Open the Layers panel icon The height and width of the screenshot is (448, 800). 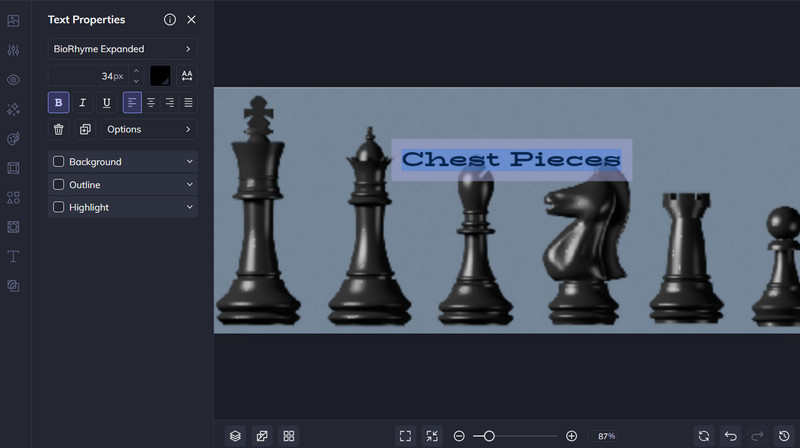pos(235,436)
